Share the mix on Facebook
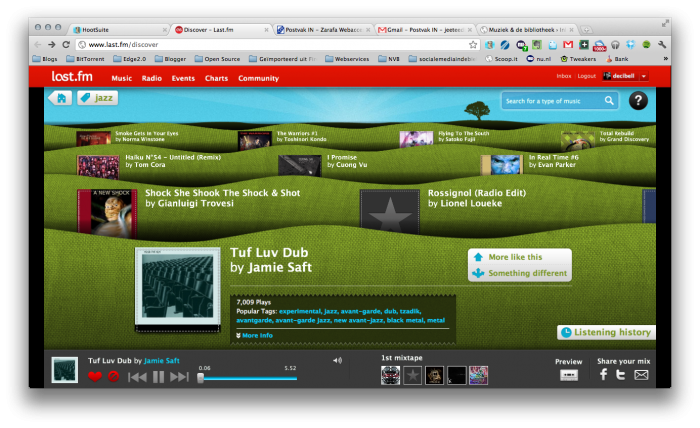 (x=603, y=374)
